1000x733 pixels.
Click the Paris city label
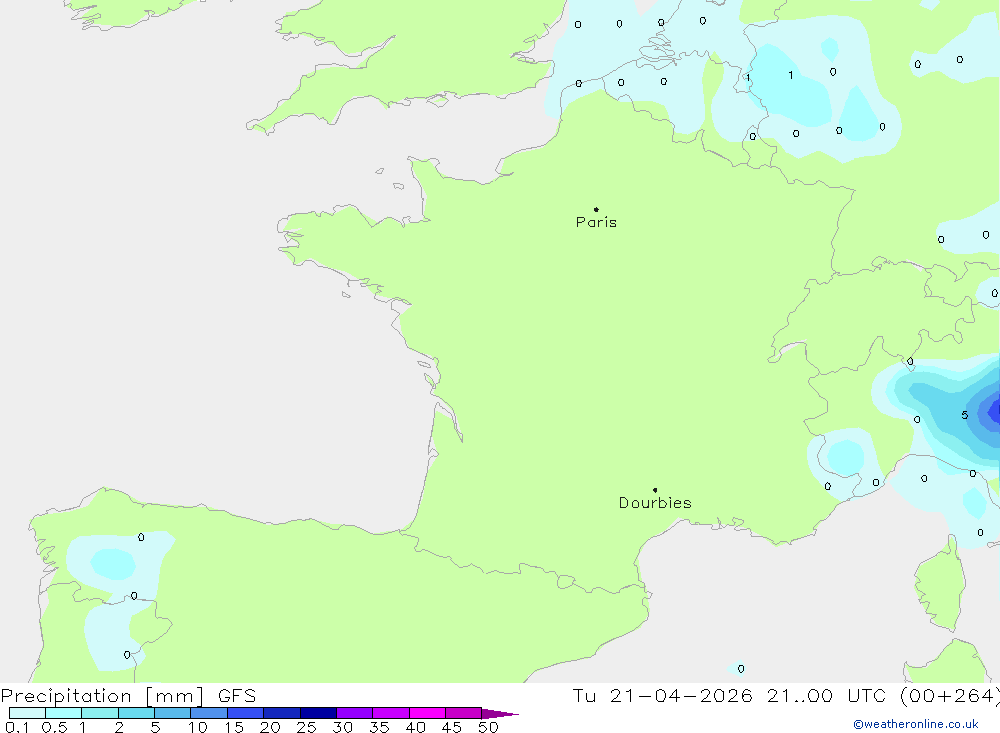[596, 222]
